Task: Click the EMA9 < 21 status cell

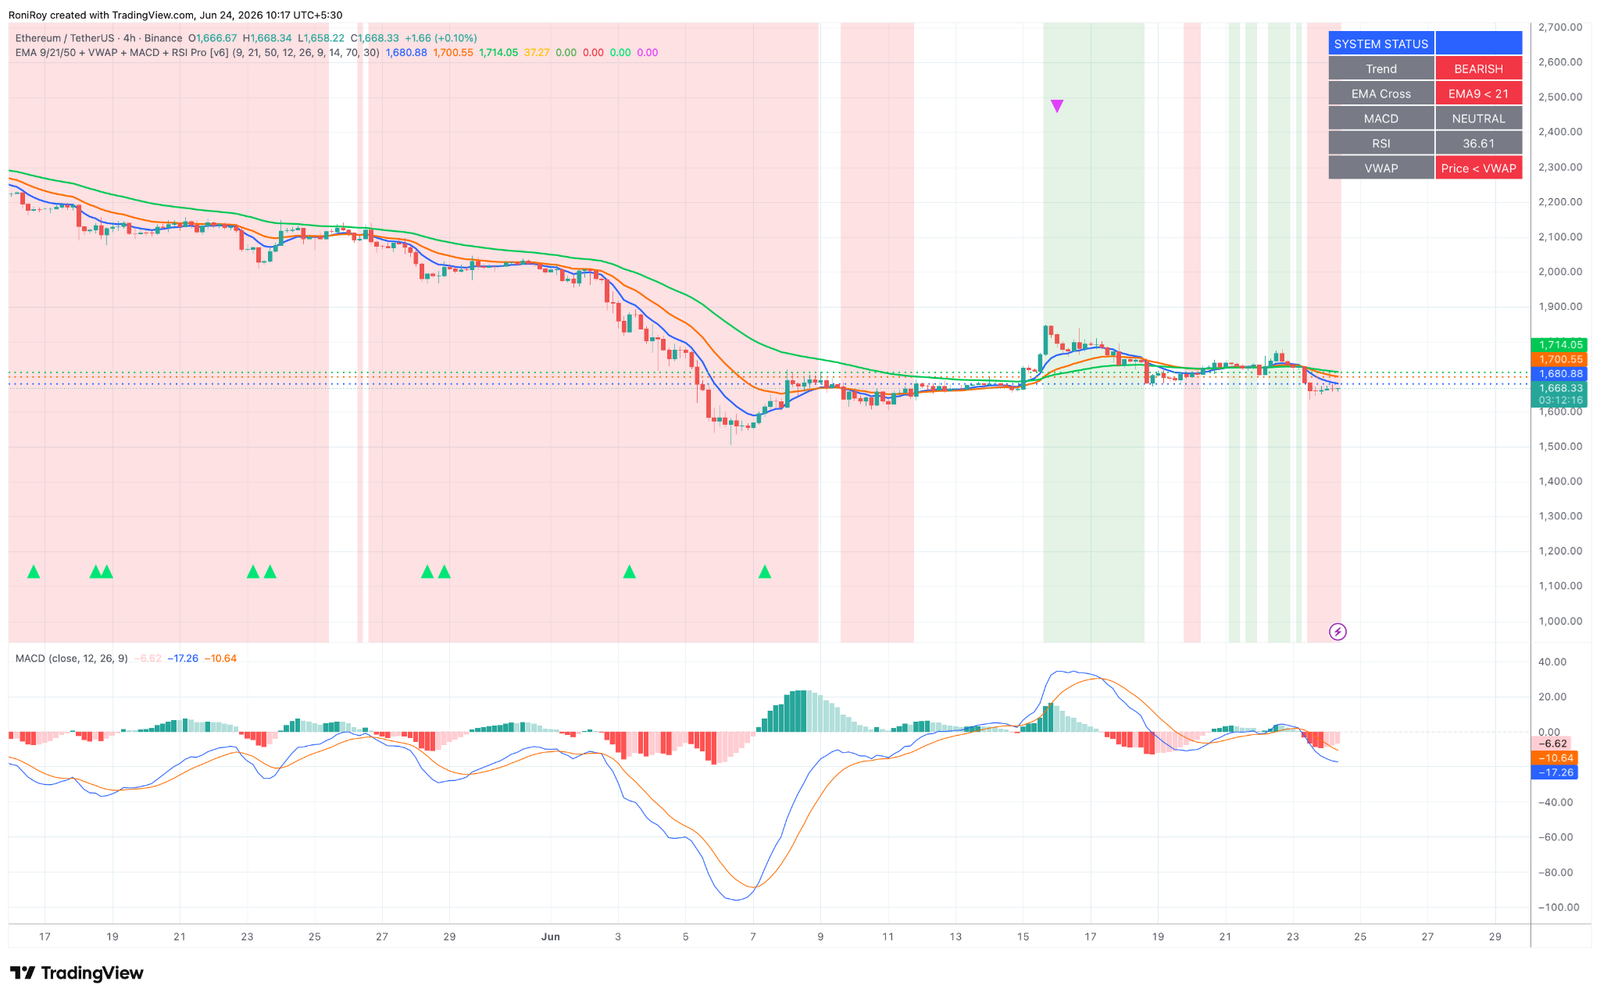Action: [1478, 94]
